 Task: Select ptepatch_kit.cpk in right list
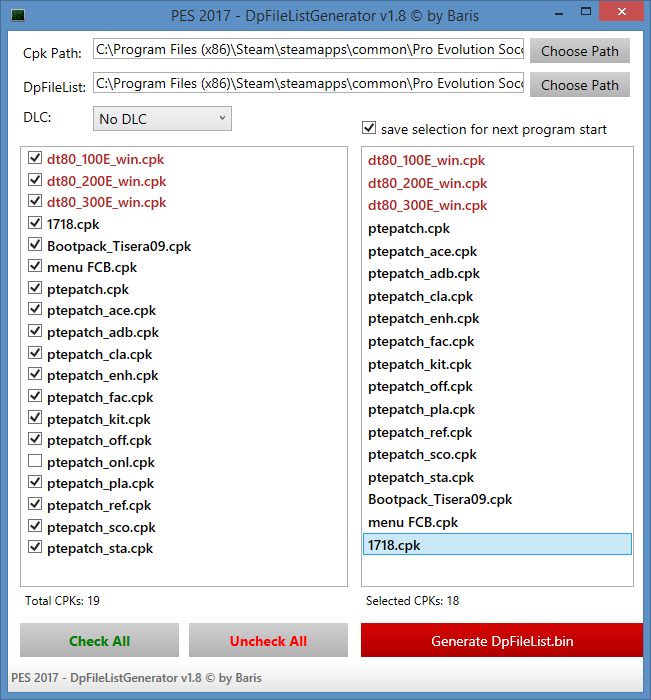pos(497,364)
